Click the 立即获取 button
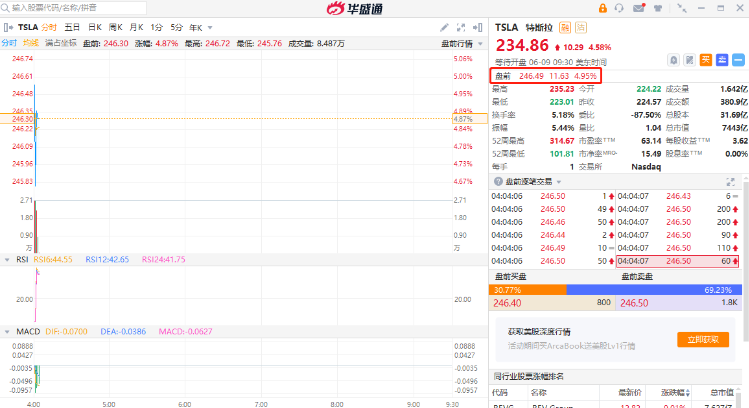The height and width of the screenshot is (408, 749). click(702, 339)
